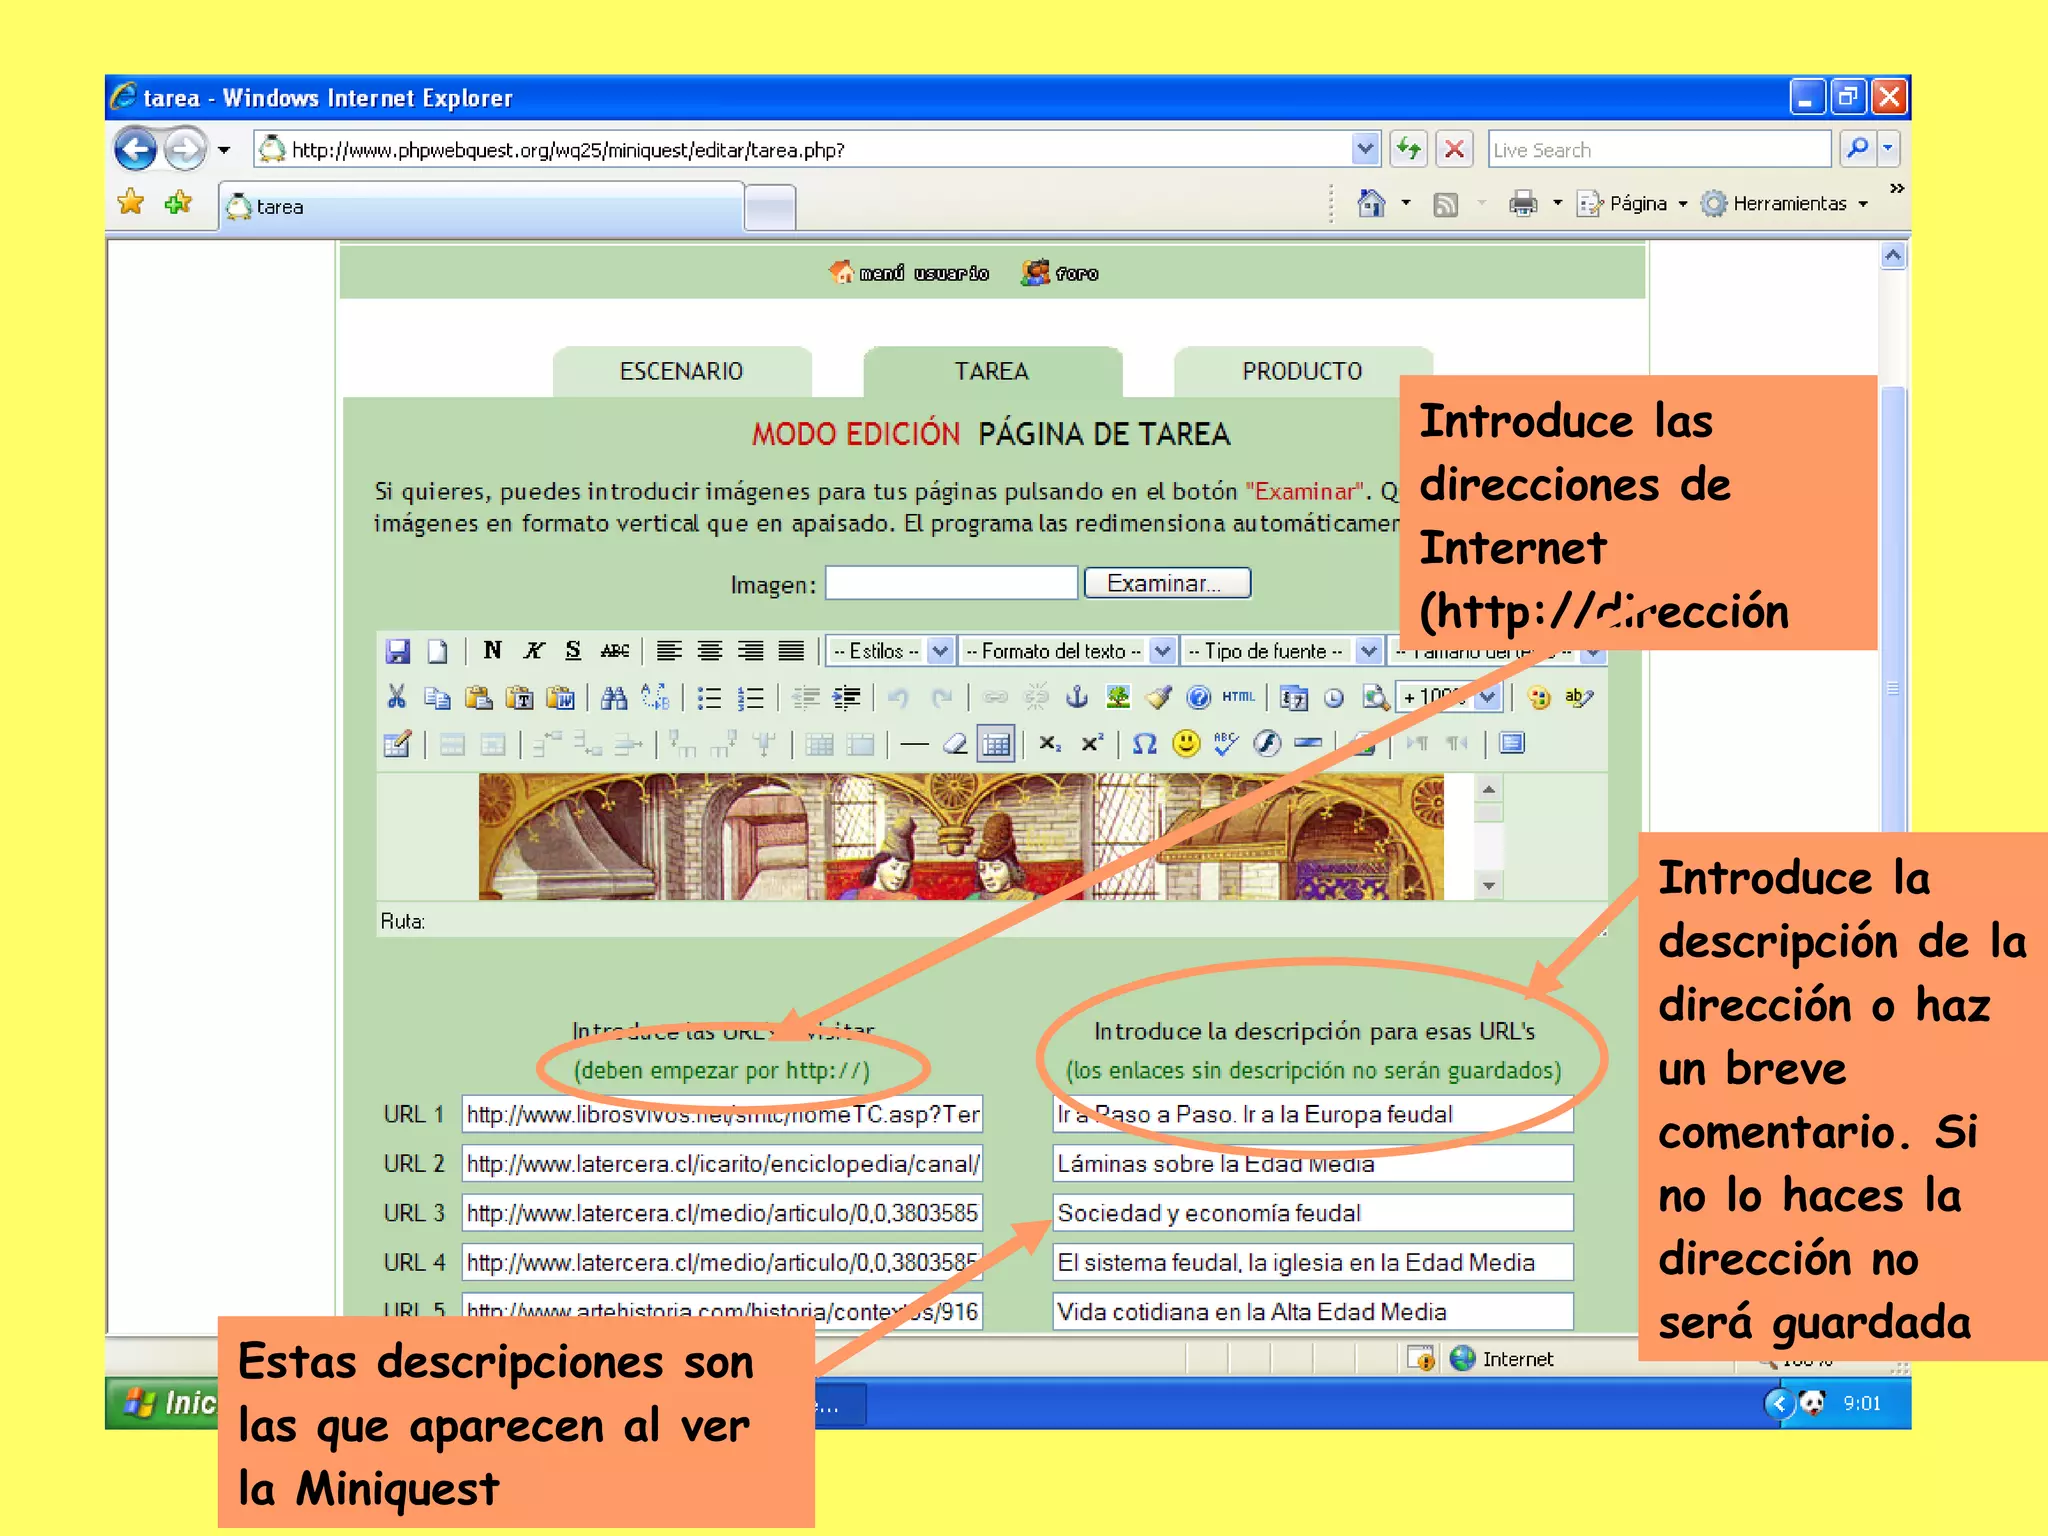Click the browser home icon
This screenshot has width=2048, height=1536.
pos(1371,204)
